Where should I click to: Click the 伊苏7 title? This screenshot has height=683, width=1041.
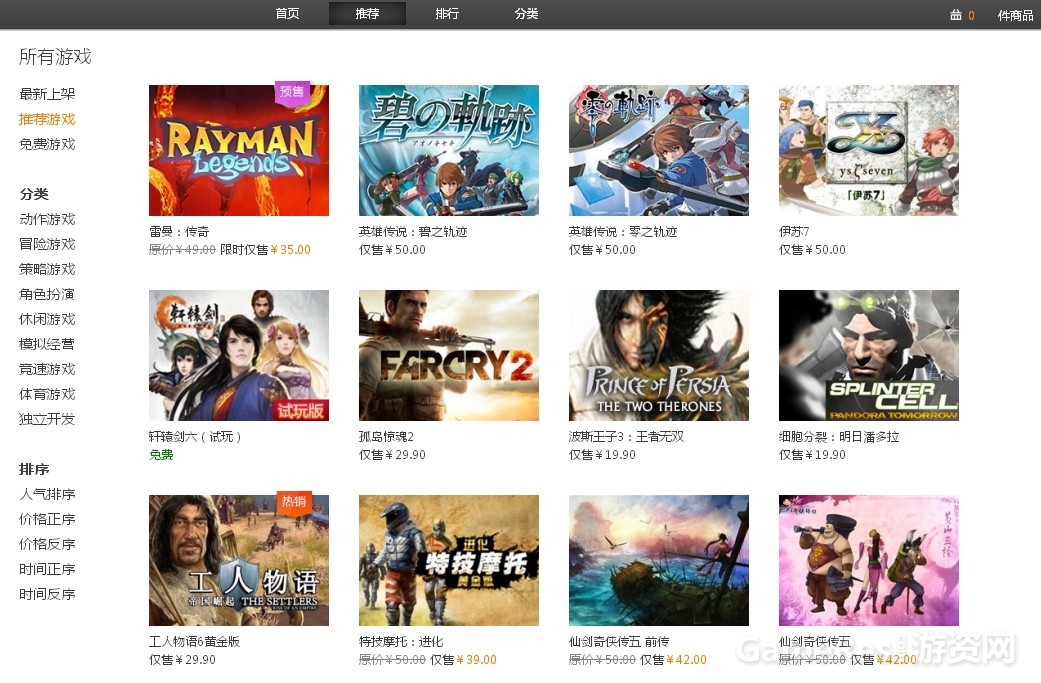point(794,232)
